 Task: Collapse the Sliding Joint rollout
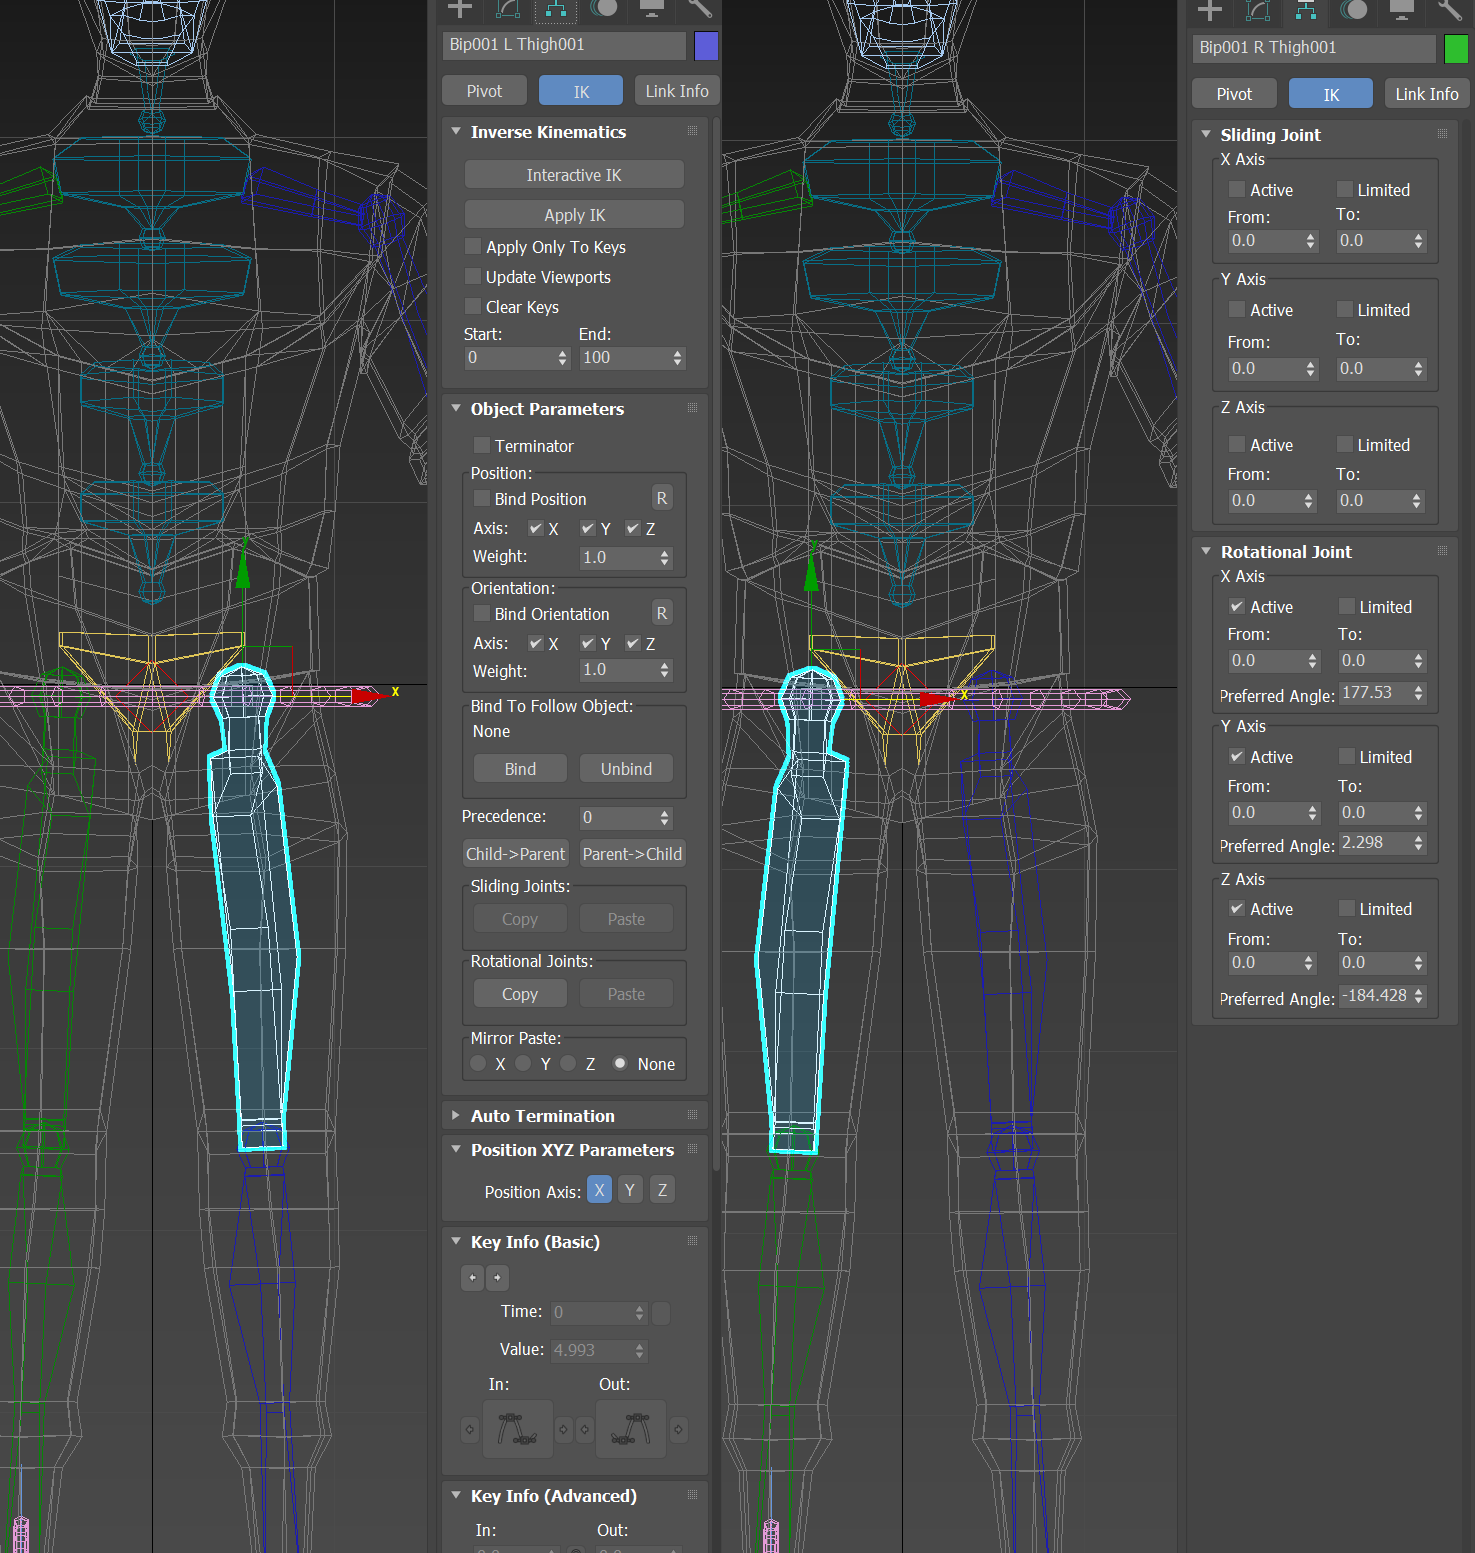pyautogui.click(x=1206, y=134)
